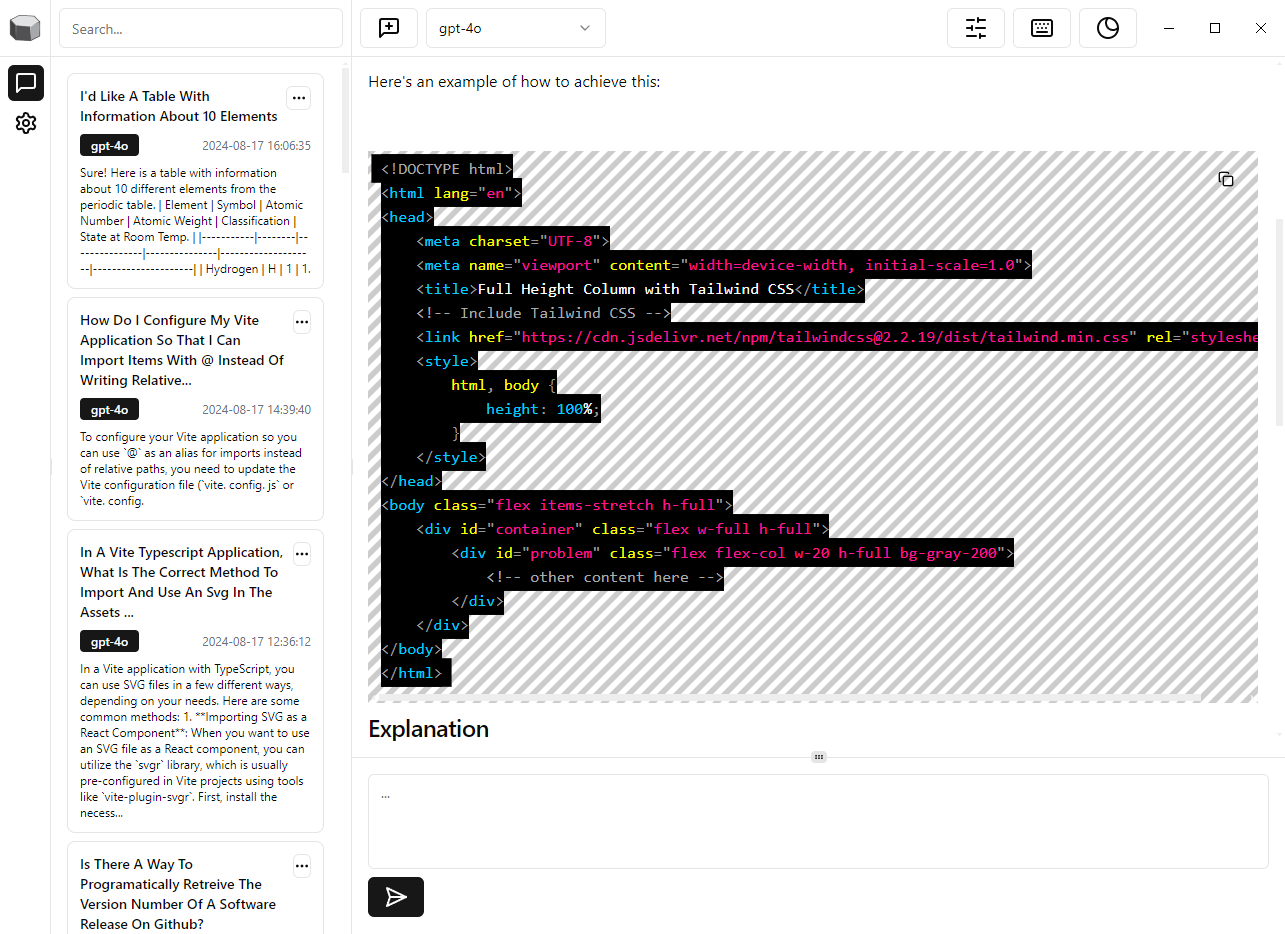Open settings gear in left sidebar
The width and height of the screenshot is (1285, 934).
coord(26,123)
